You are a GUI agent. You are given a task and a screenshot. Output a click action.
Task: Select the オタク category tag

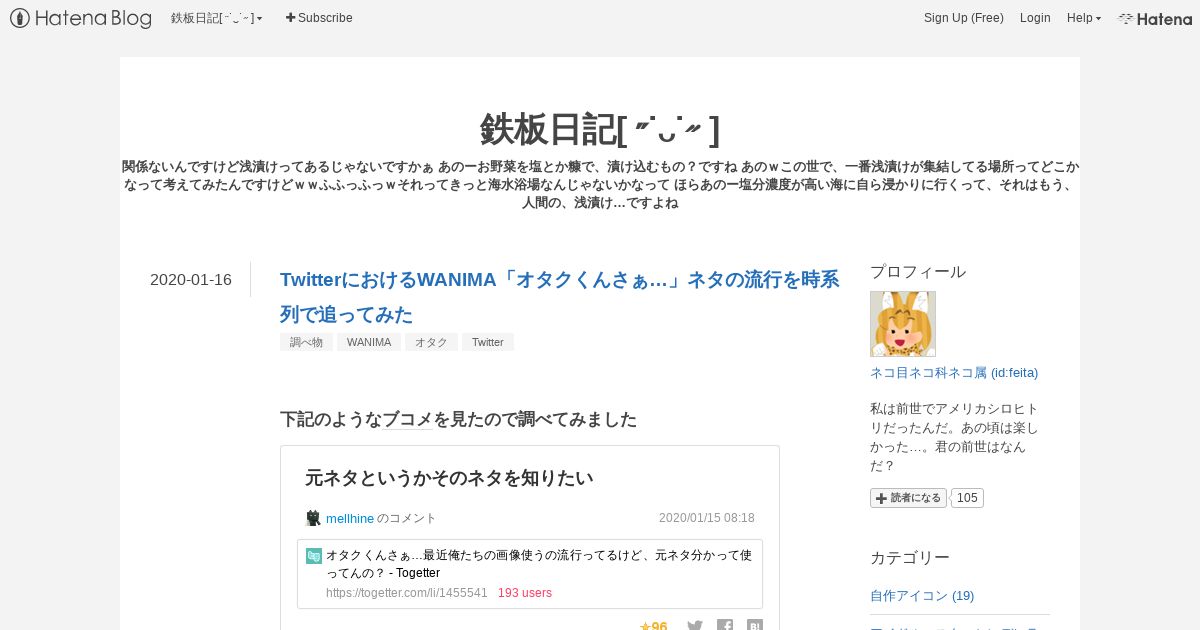(x=431, y=342)
